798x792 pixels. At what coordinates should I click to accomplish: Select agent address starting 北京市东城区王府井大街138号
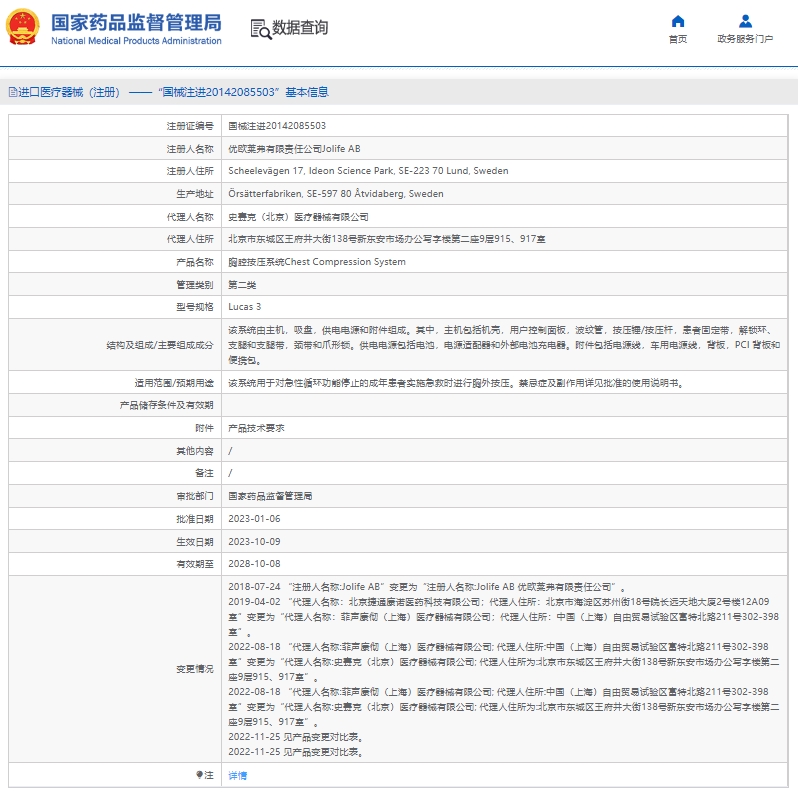(387, 239)
